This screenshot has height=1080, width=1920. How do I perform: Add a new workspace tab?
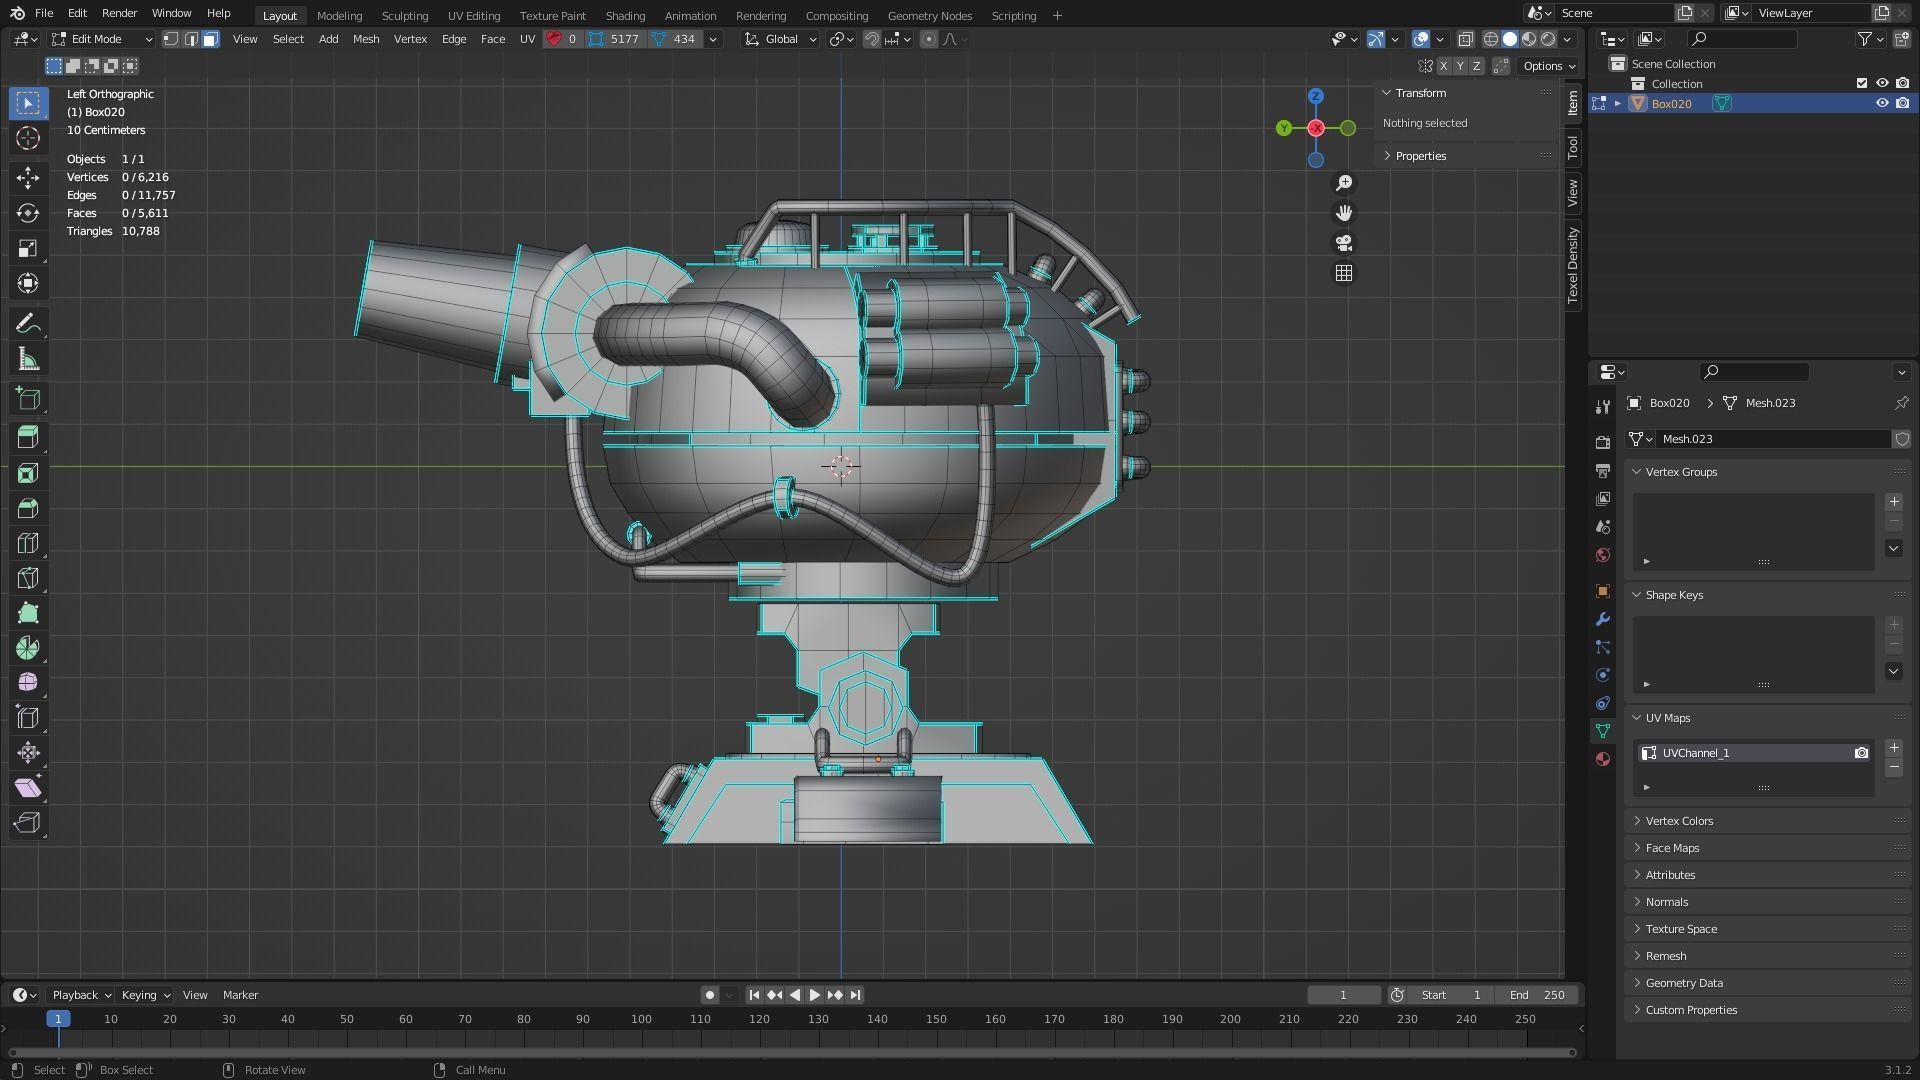point(1057,16)
